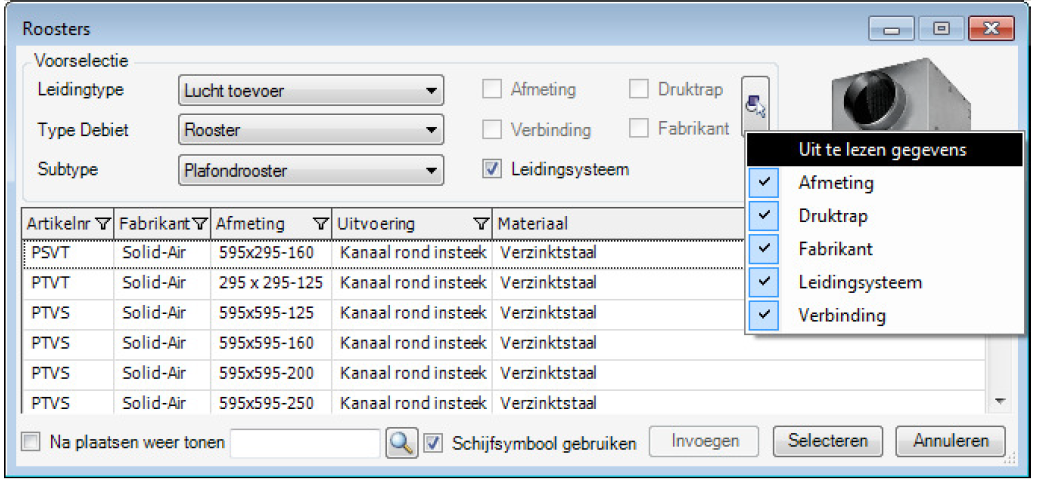Click the table scrollbar down arrow
Image resolution: width=1037 pixels, height=482 pixels.
[999, 401]
